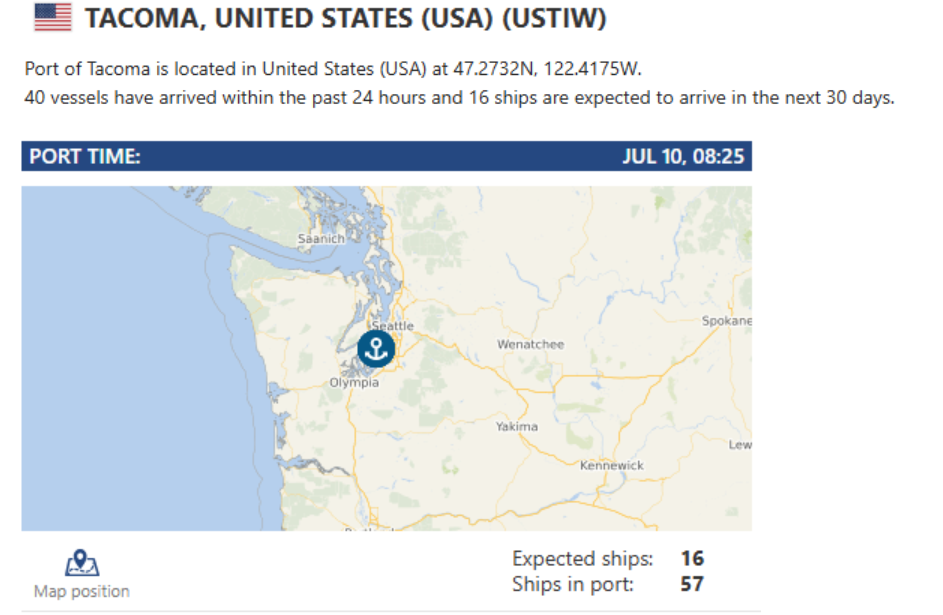The image size is (943, 615).
Task: Click the JUL 10, 08:25 time text
Action: click(x=683, y=156)
